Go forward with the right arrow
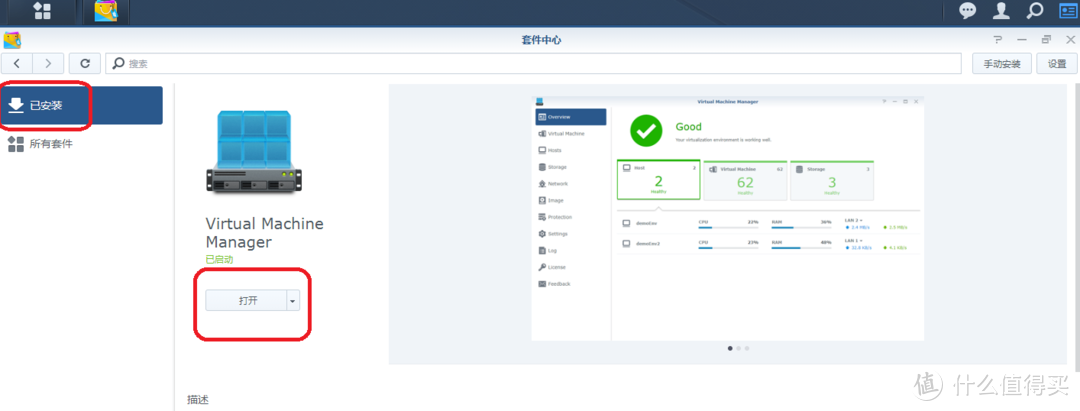Screen dimensions: 1080x411 [x=48, y=63]
